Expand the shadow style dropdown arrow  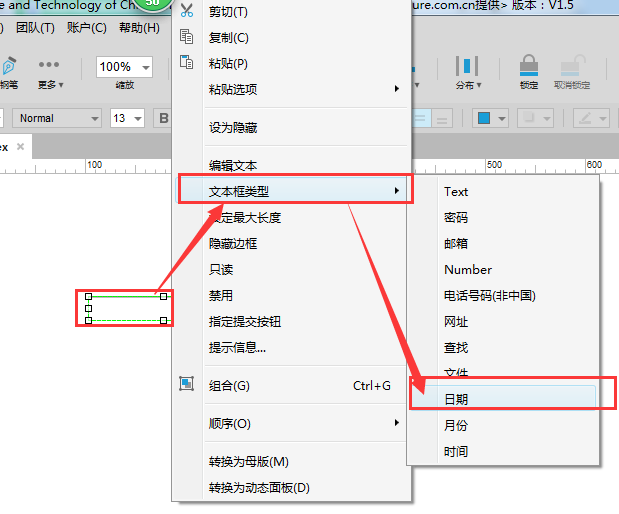[x=547, y=118]
